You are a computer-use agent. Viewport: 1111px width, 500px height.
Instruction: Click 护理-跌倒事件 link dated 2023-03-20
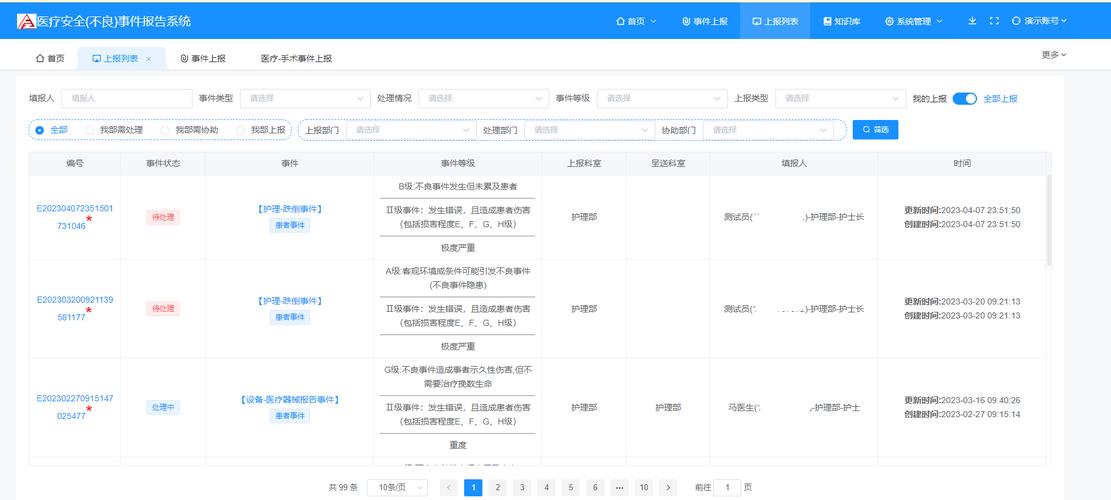[290, 301]
